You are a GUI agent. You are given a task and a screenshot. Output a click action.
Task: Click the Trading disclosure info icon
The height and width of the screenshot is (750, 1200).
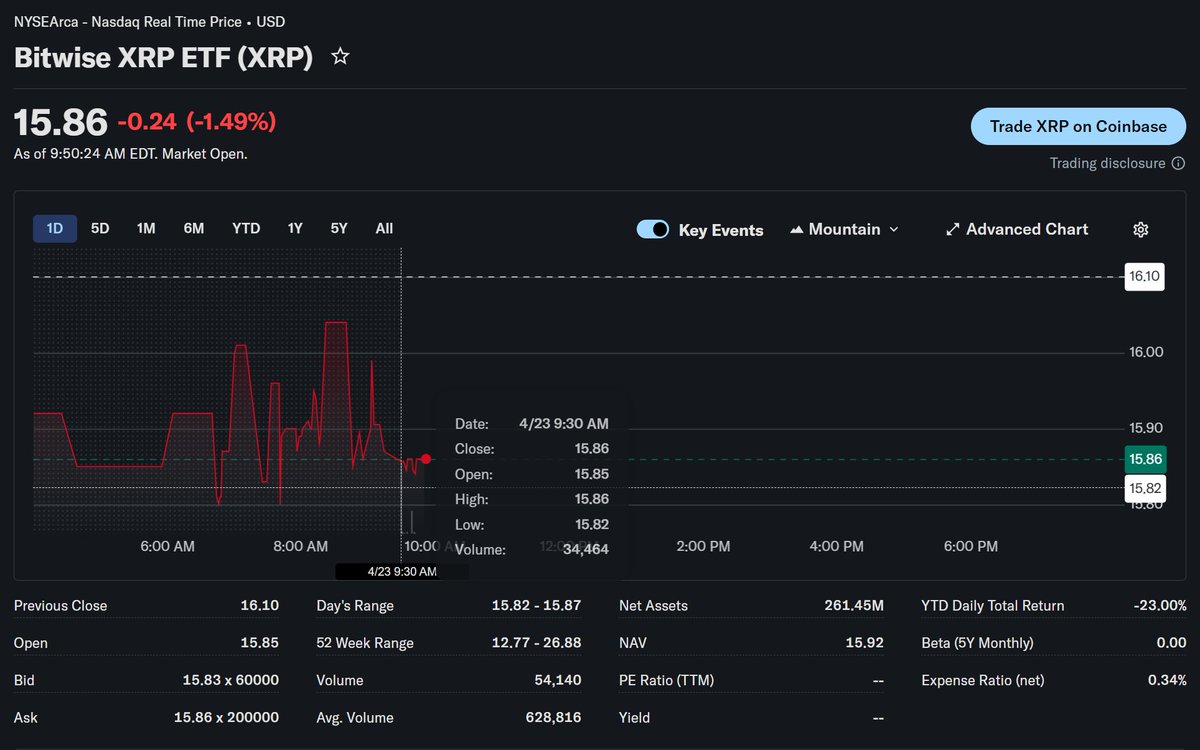[1179, 162]
